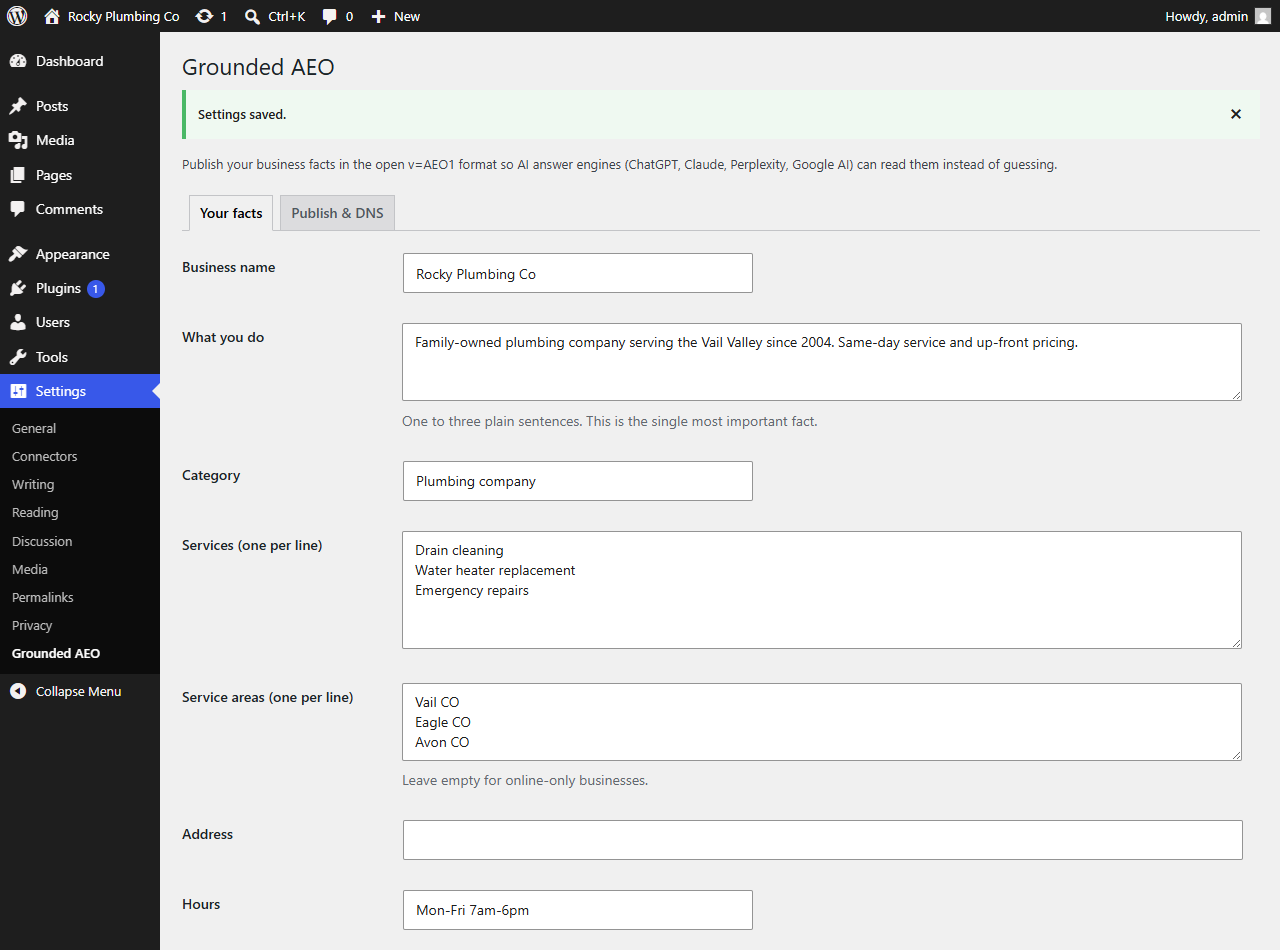Open the Appearance menu
The width and height of the screenshot is (1280, 950).
[x=80, y=254]
